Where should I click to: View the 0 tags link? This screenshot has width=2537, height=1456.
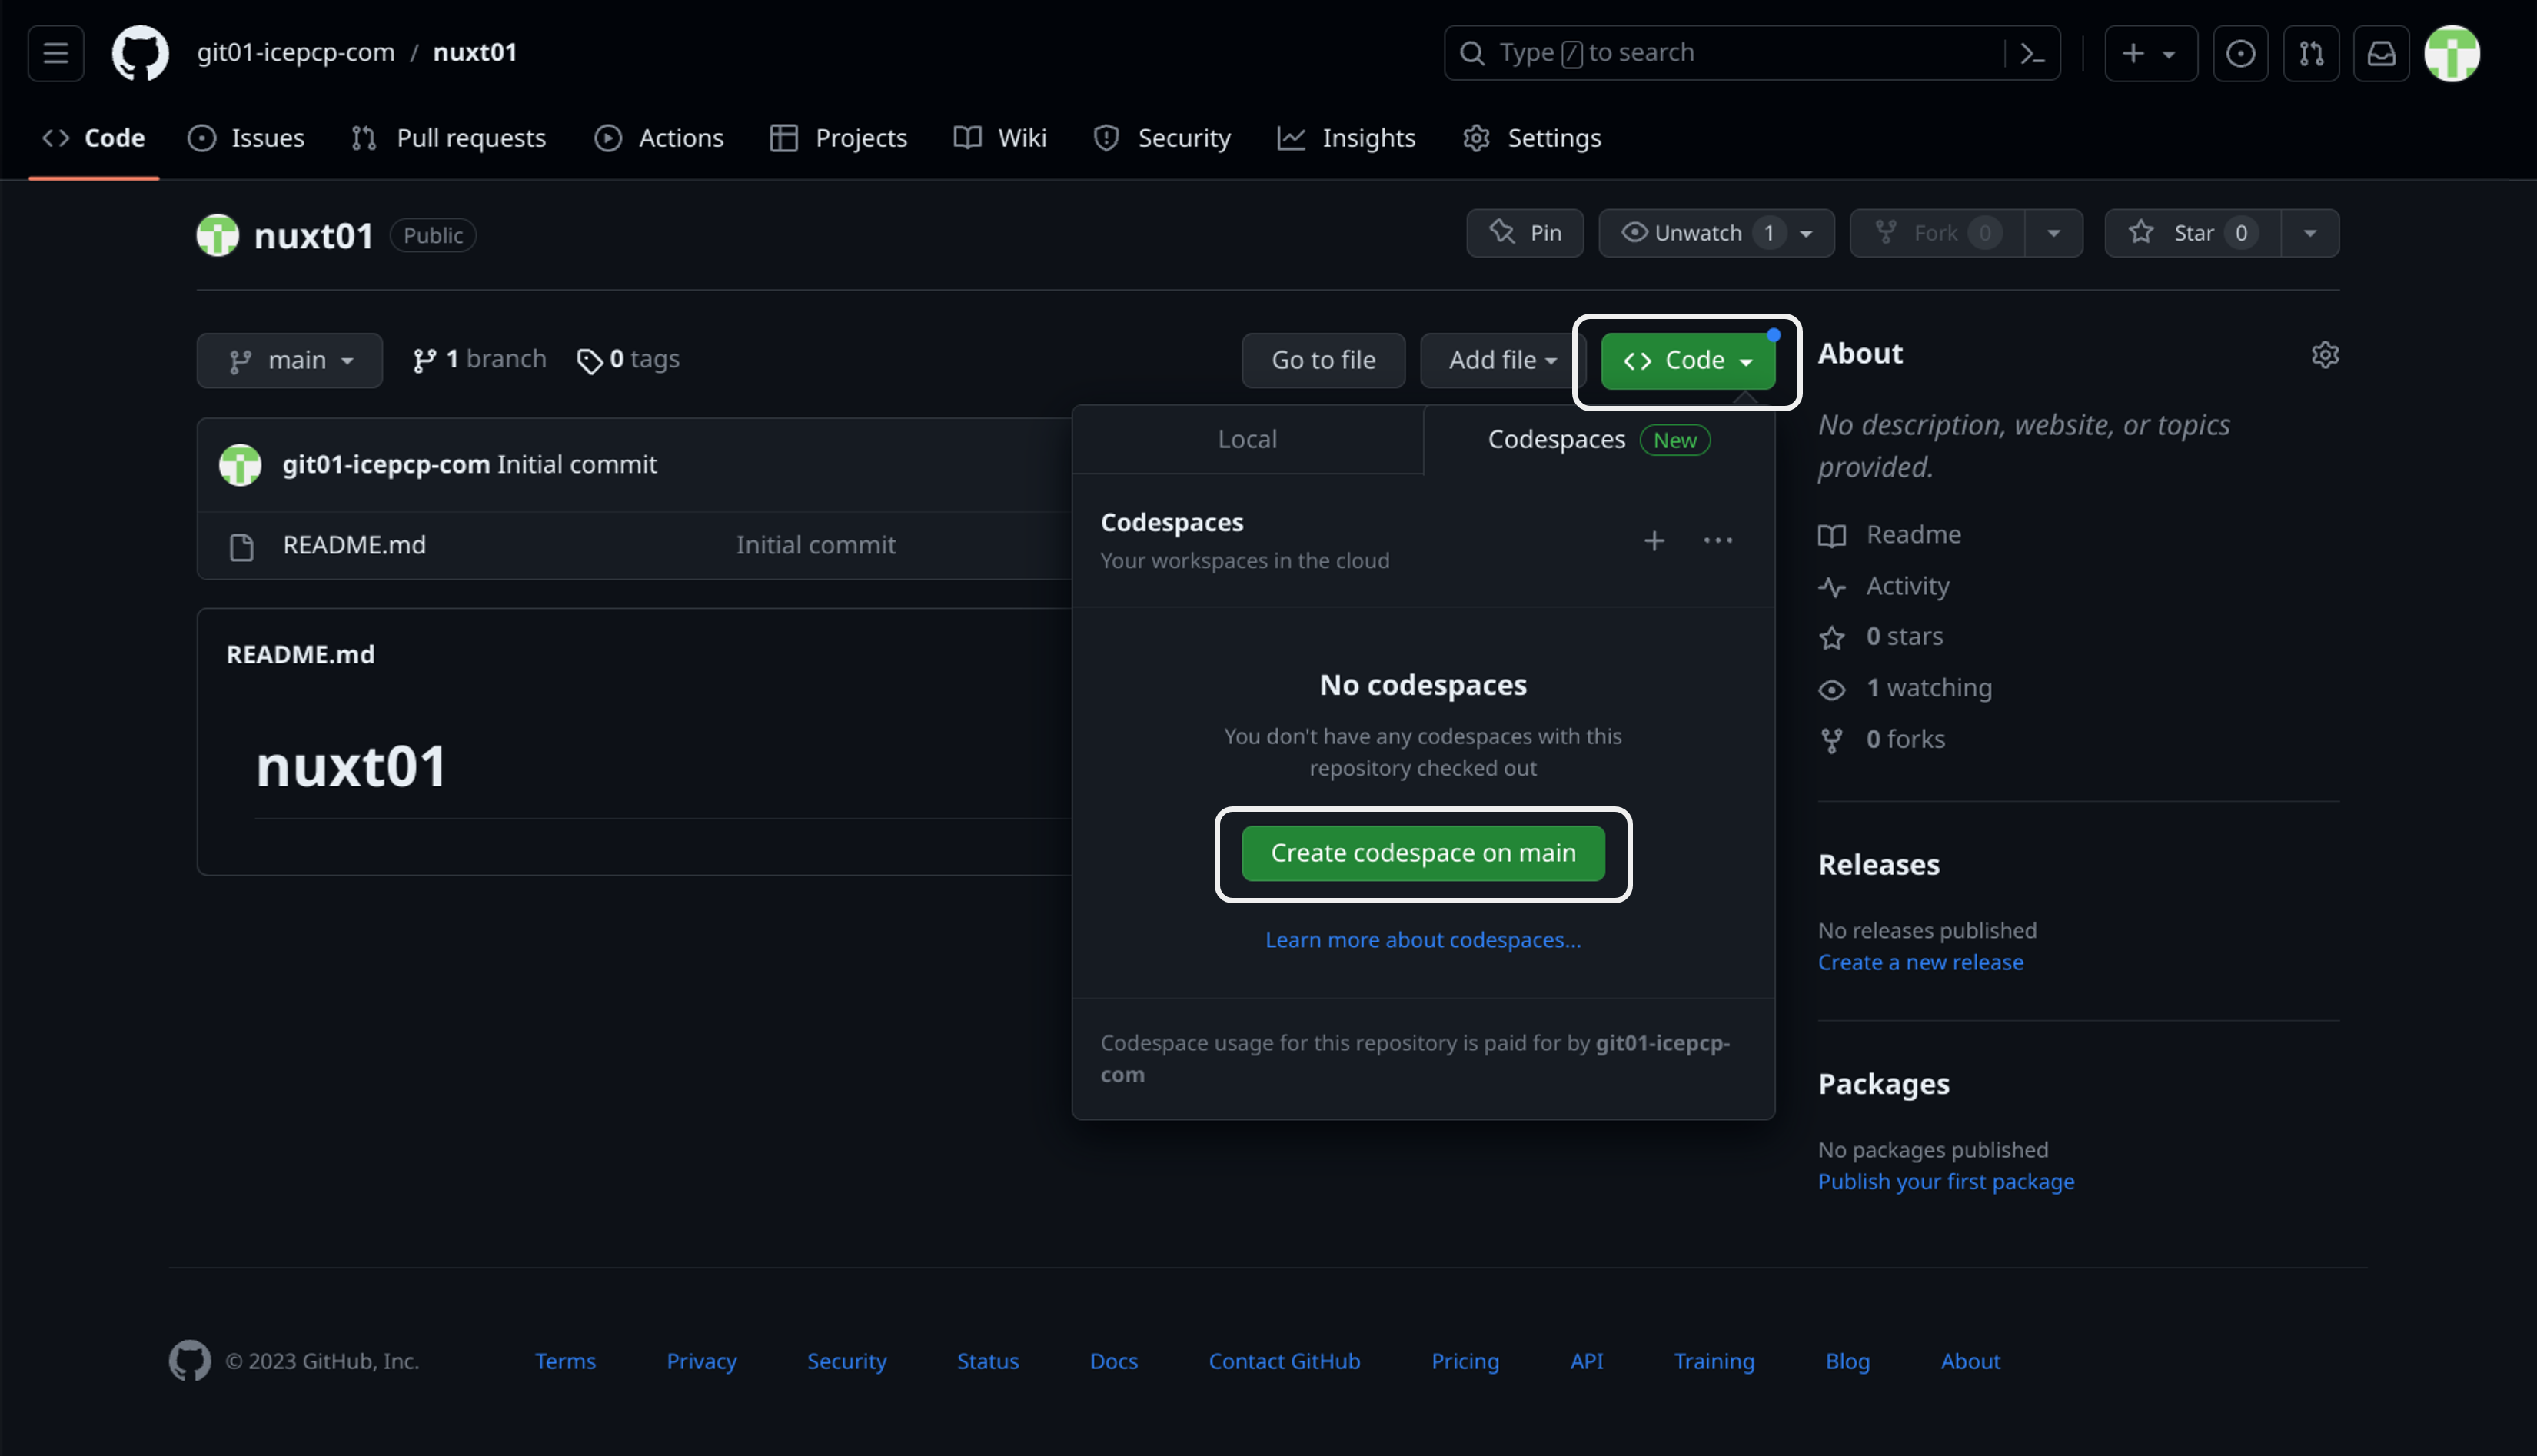click(x=629, y=359)
